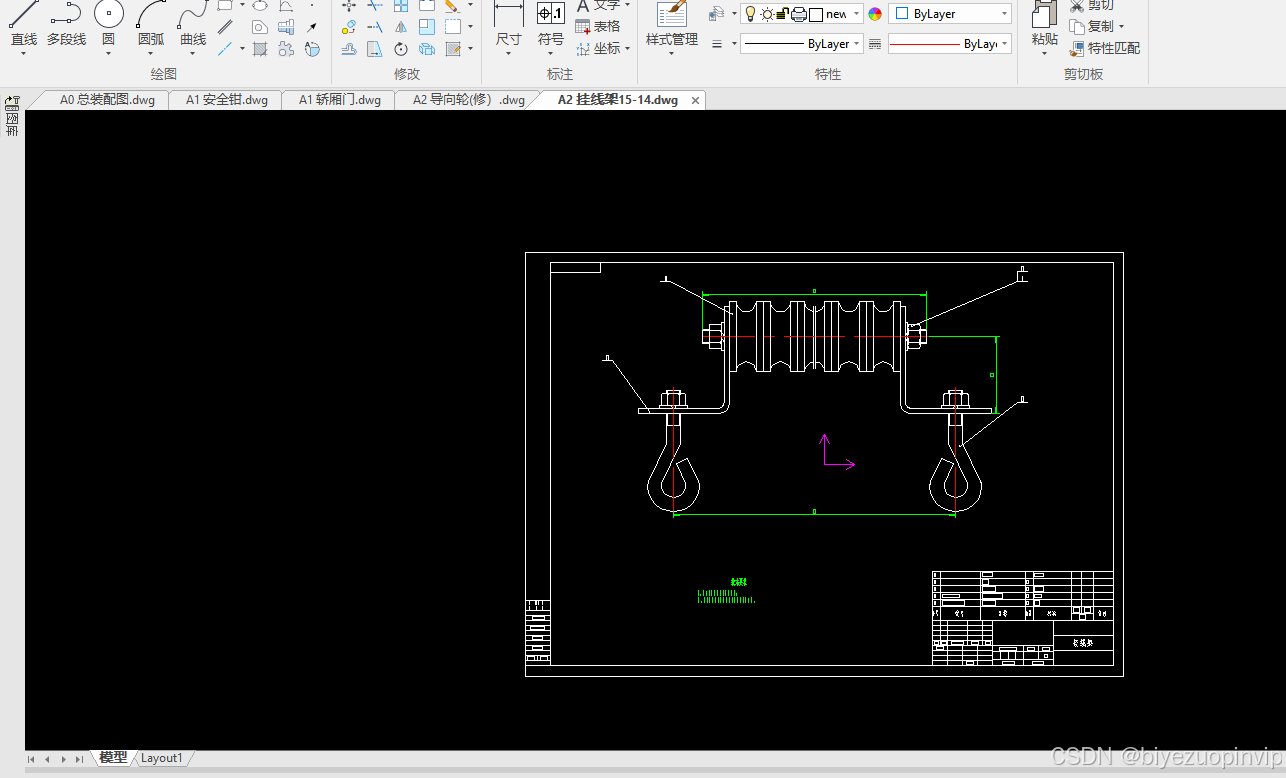Image resolution: width=1286 pixels, height=778 pixels.
Task: Click the 文字 text button
Action: (598, 6)
